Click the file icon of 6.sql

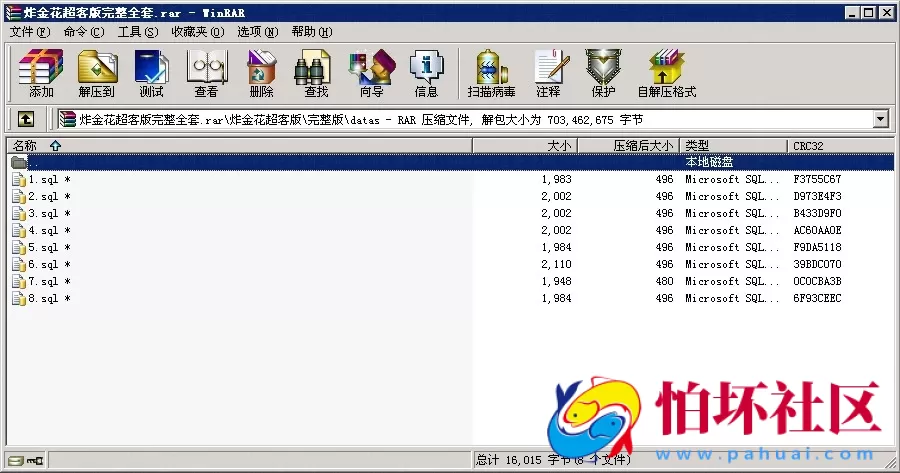(19, 265)
